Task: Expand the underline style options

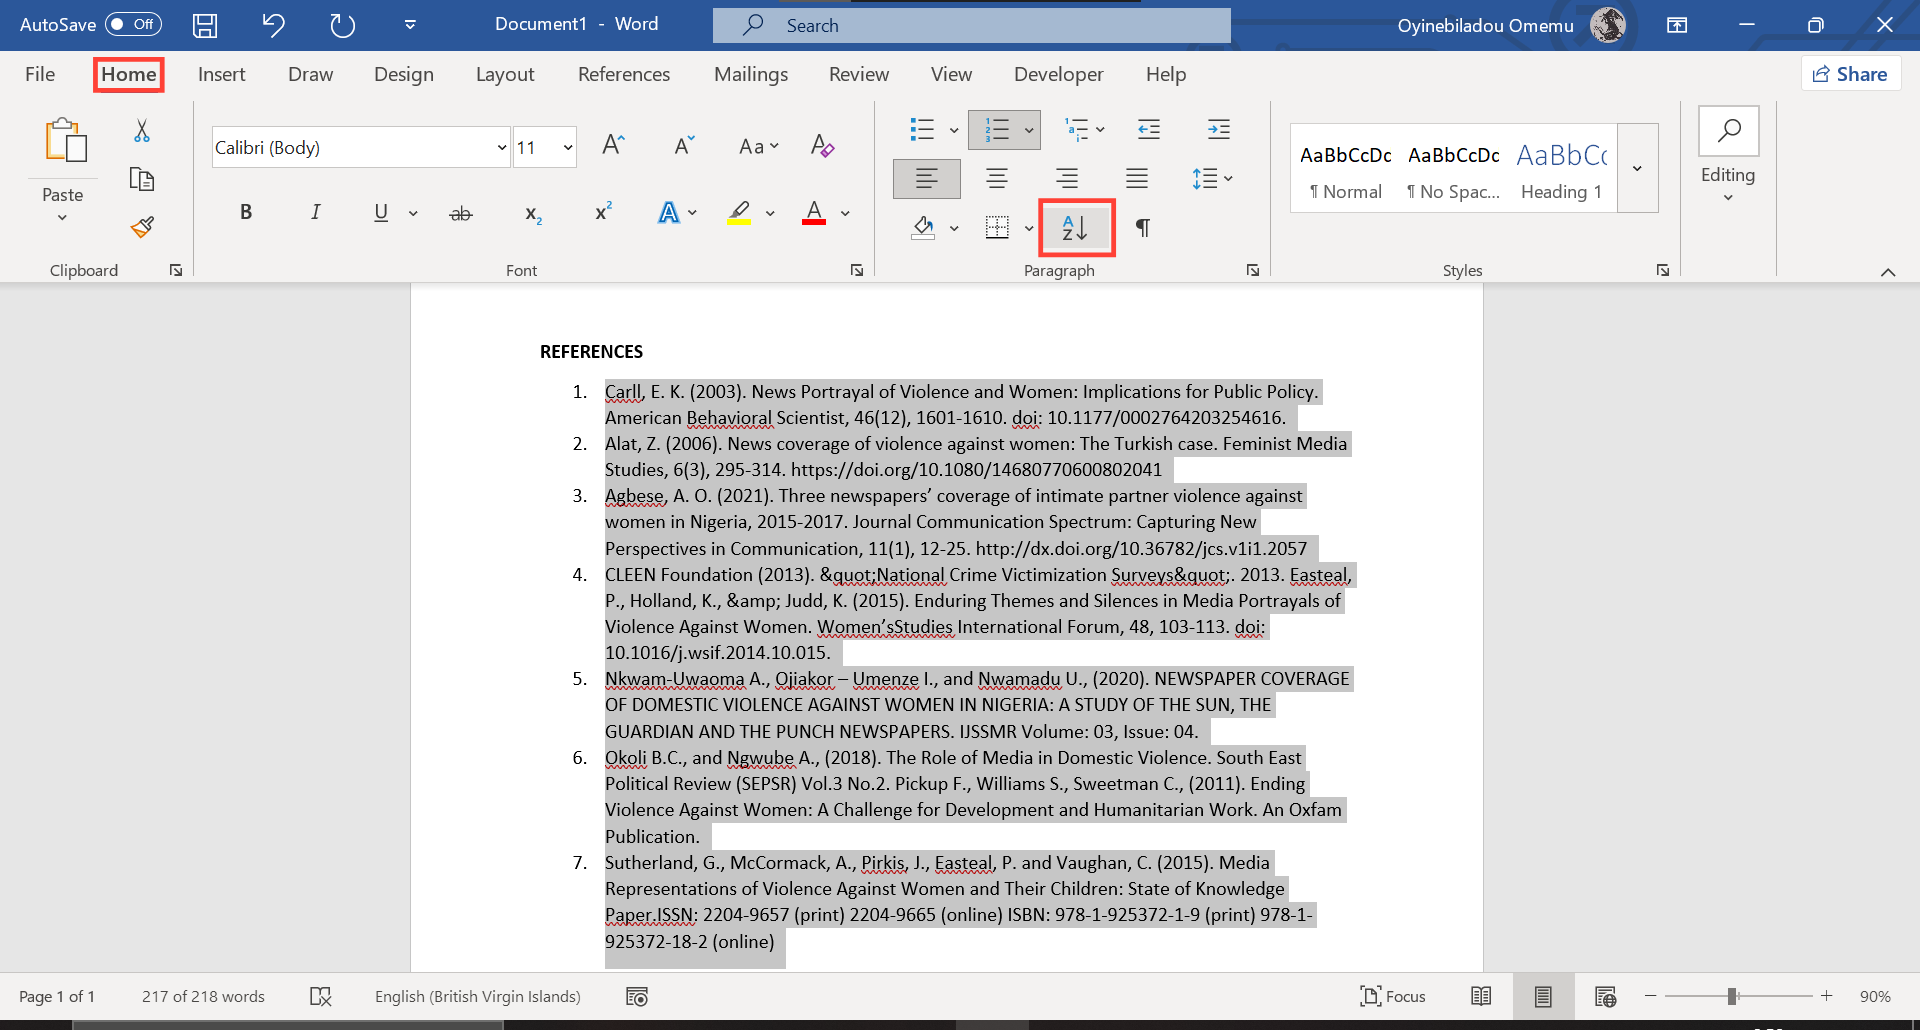Action: coord(411,212)
